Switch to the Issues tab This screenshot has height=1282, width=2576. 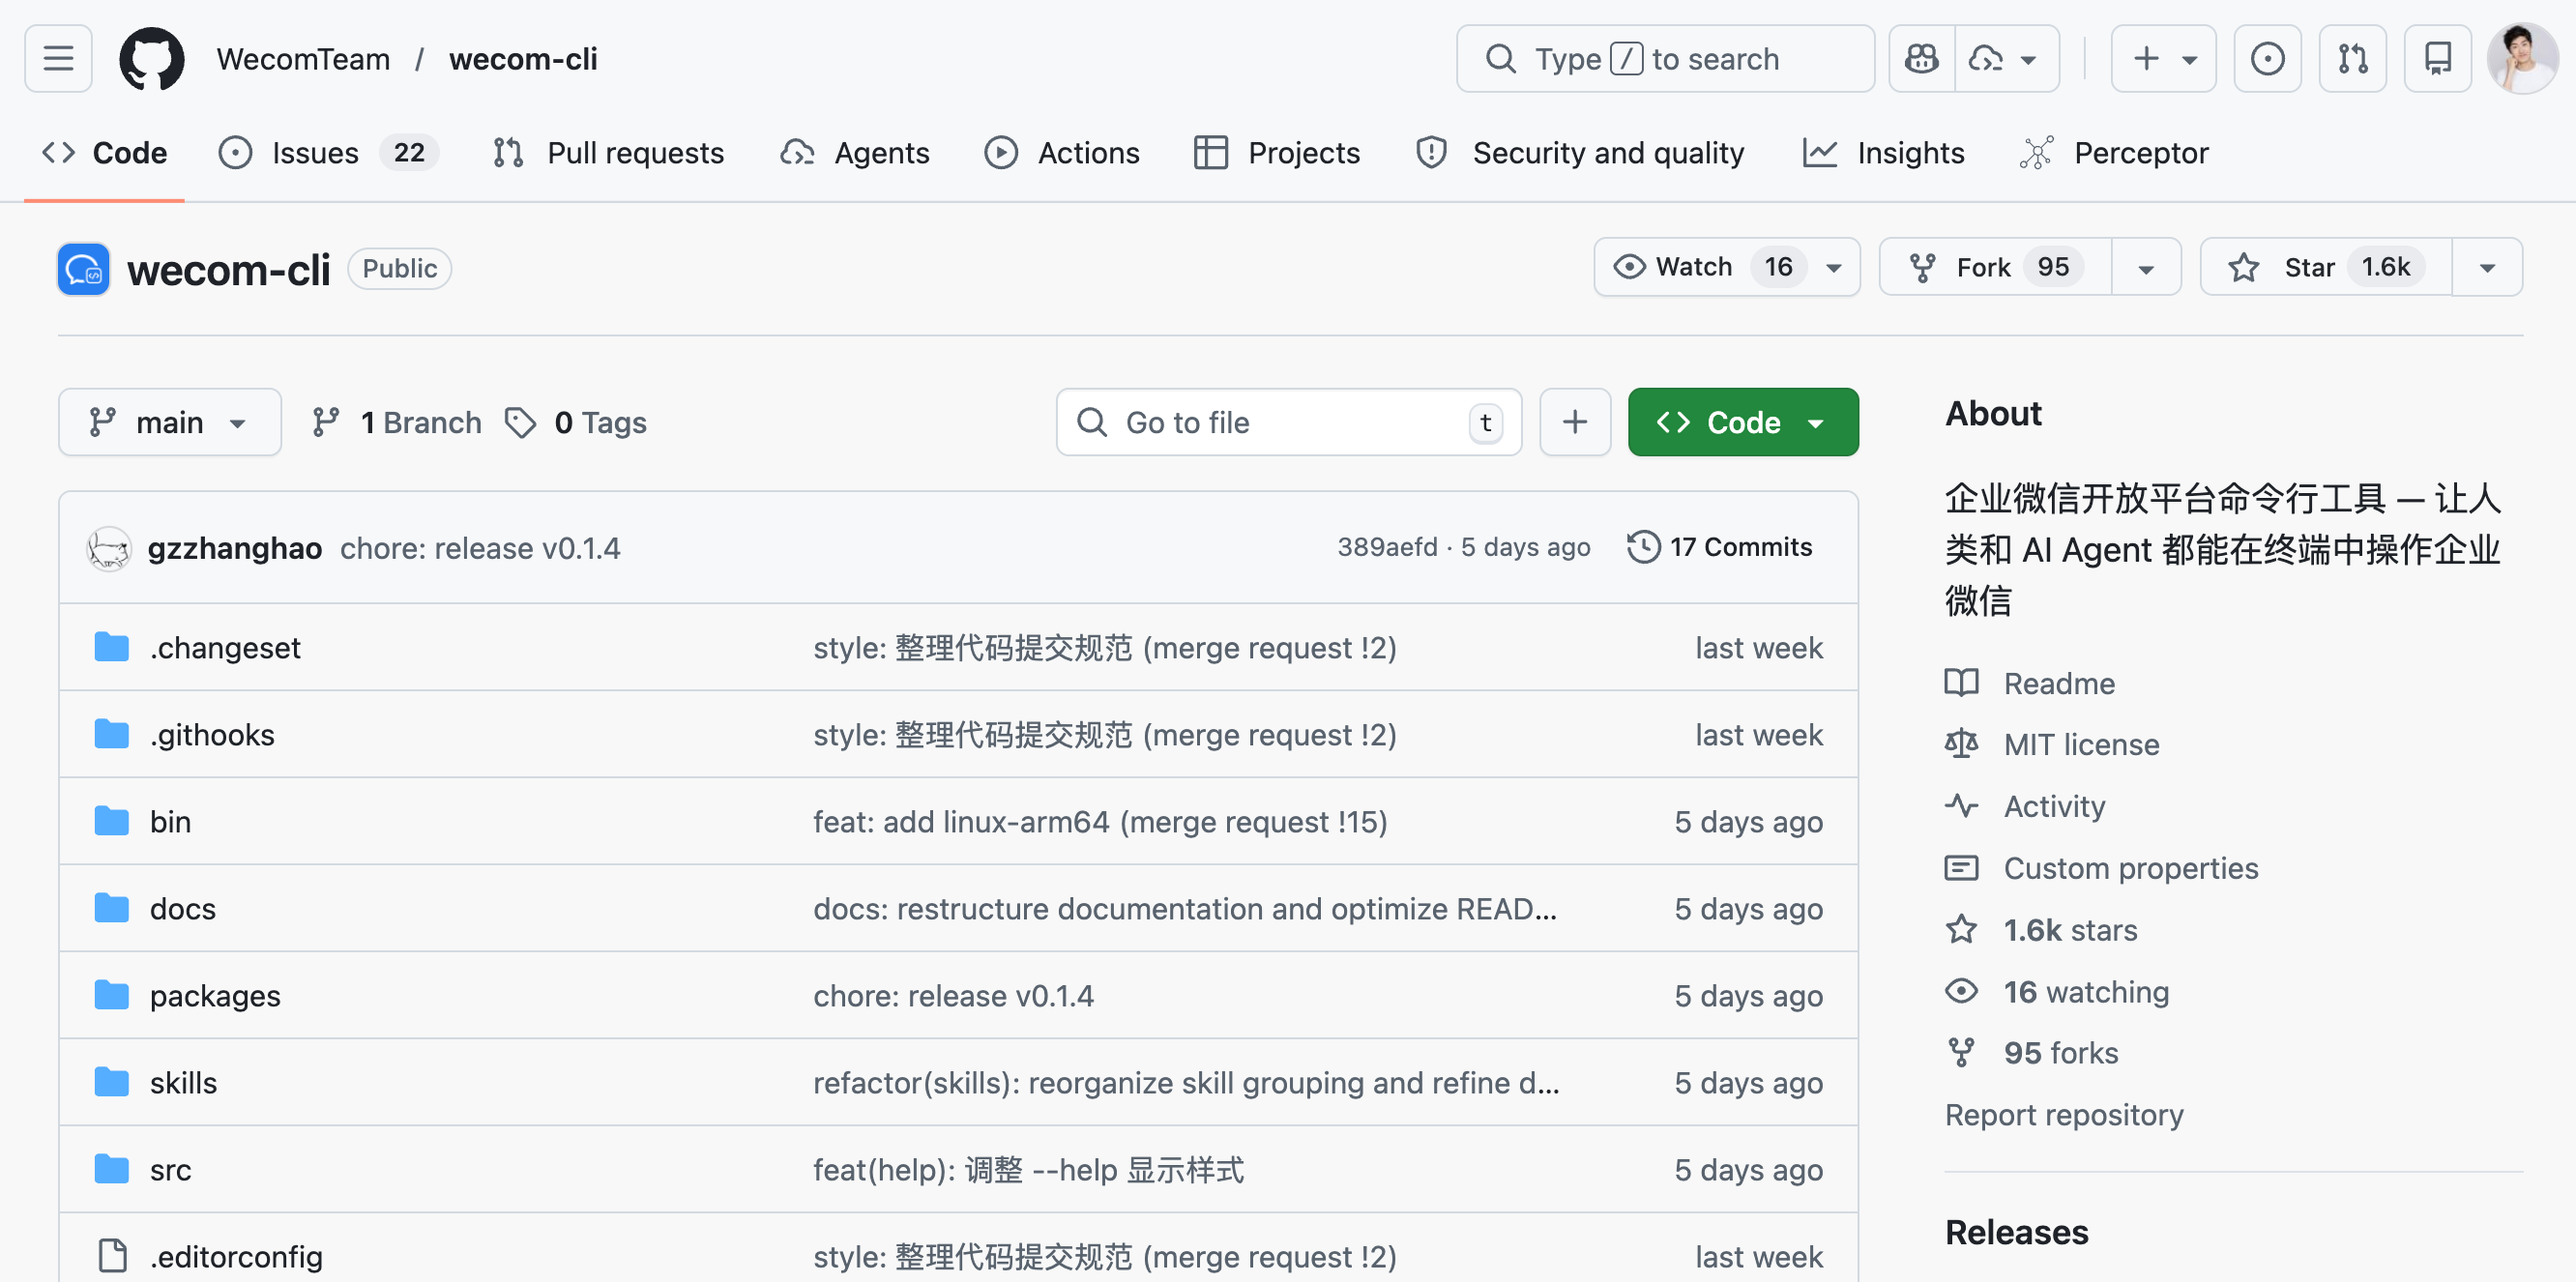pos(315,153)
